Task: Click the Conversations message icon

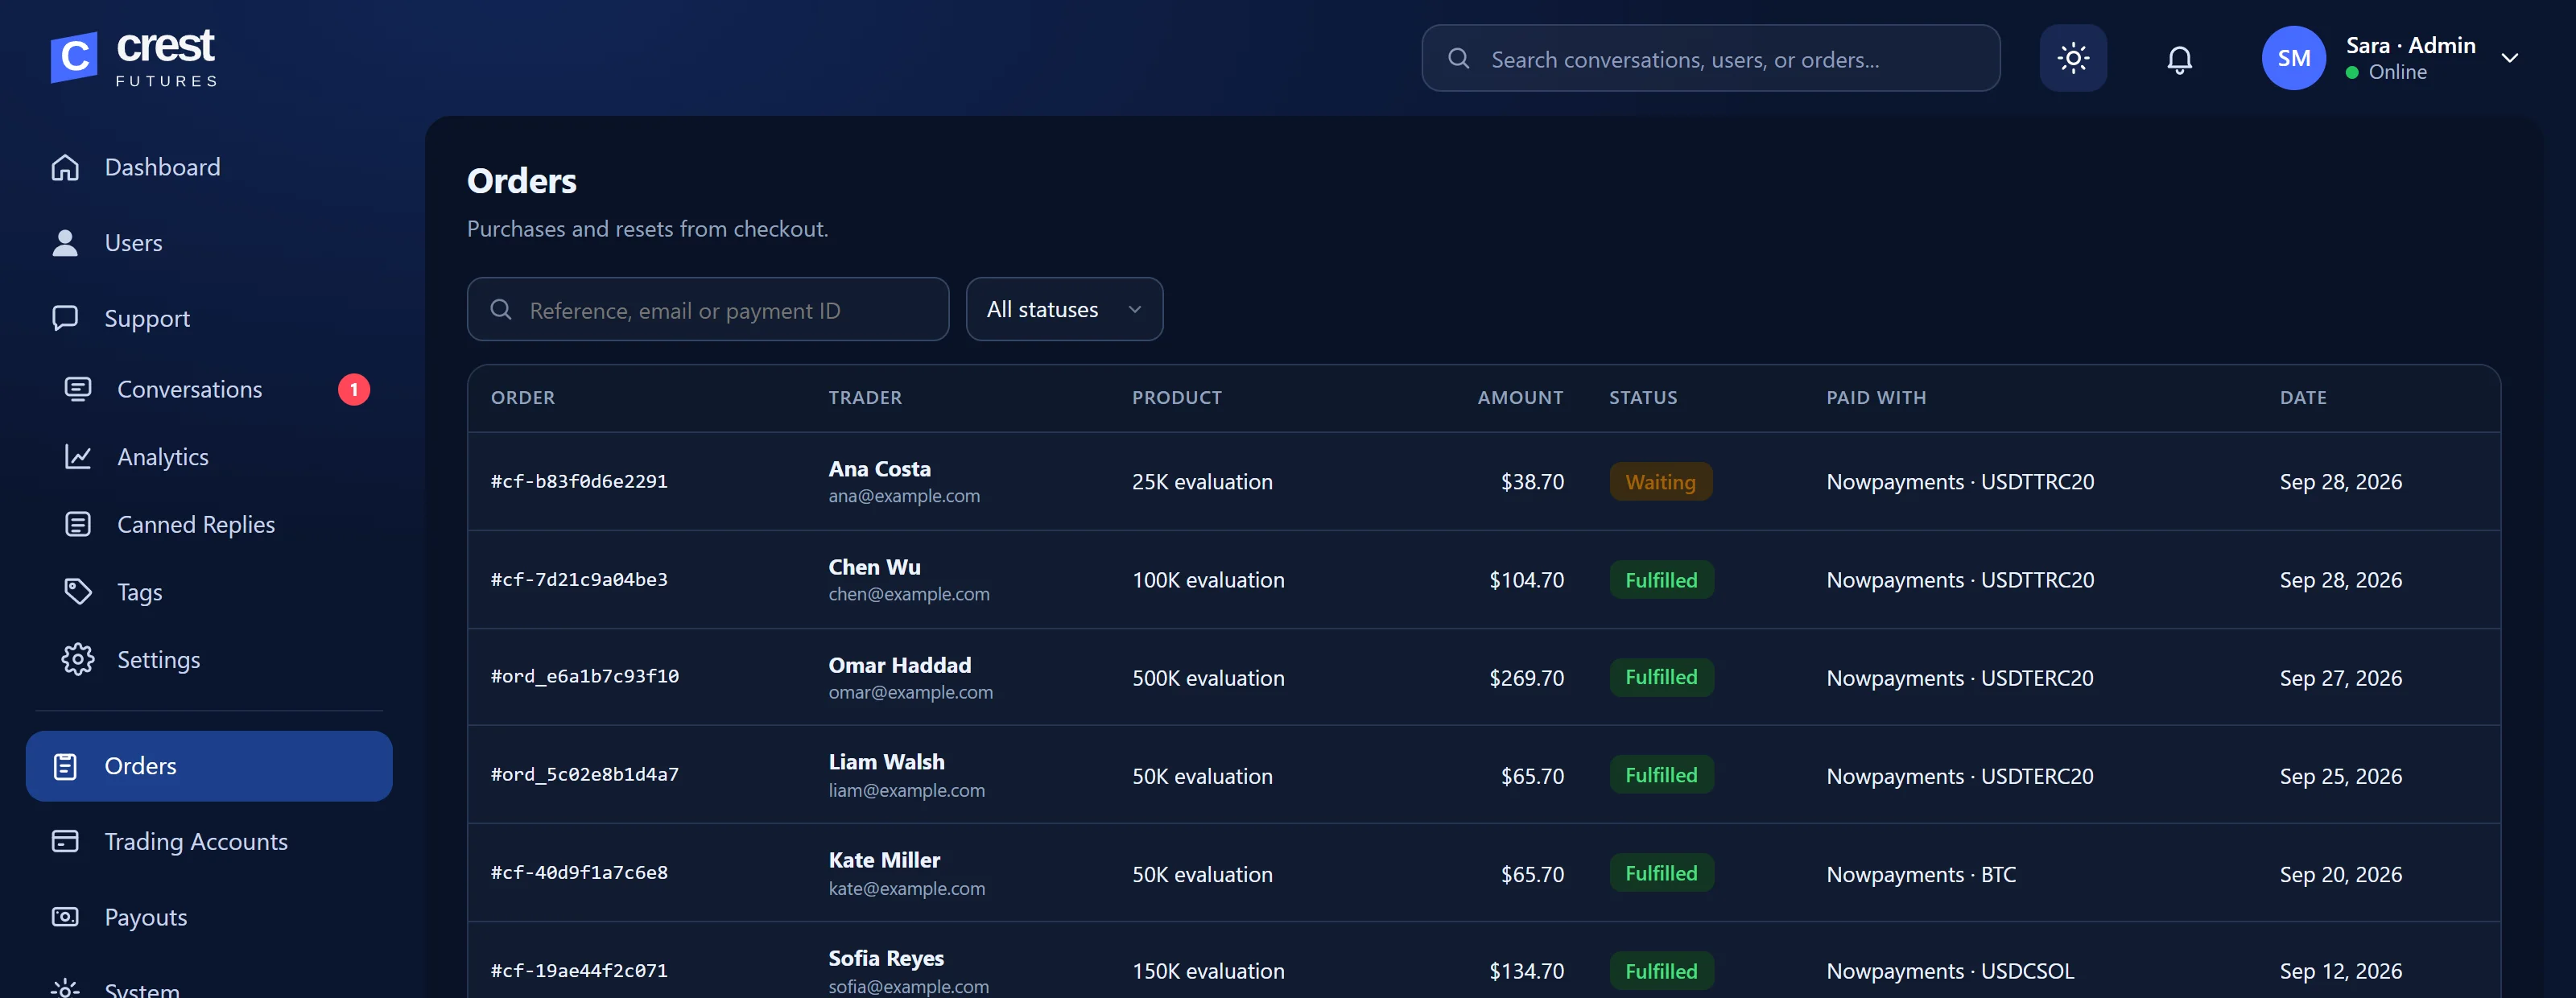Action: (x=78, y=389)
